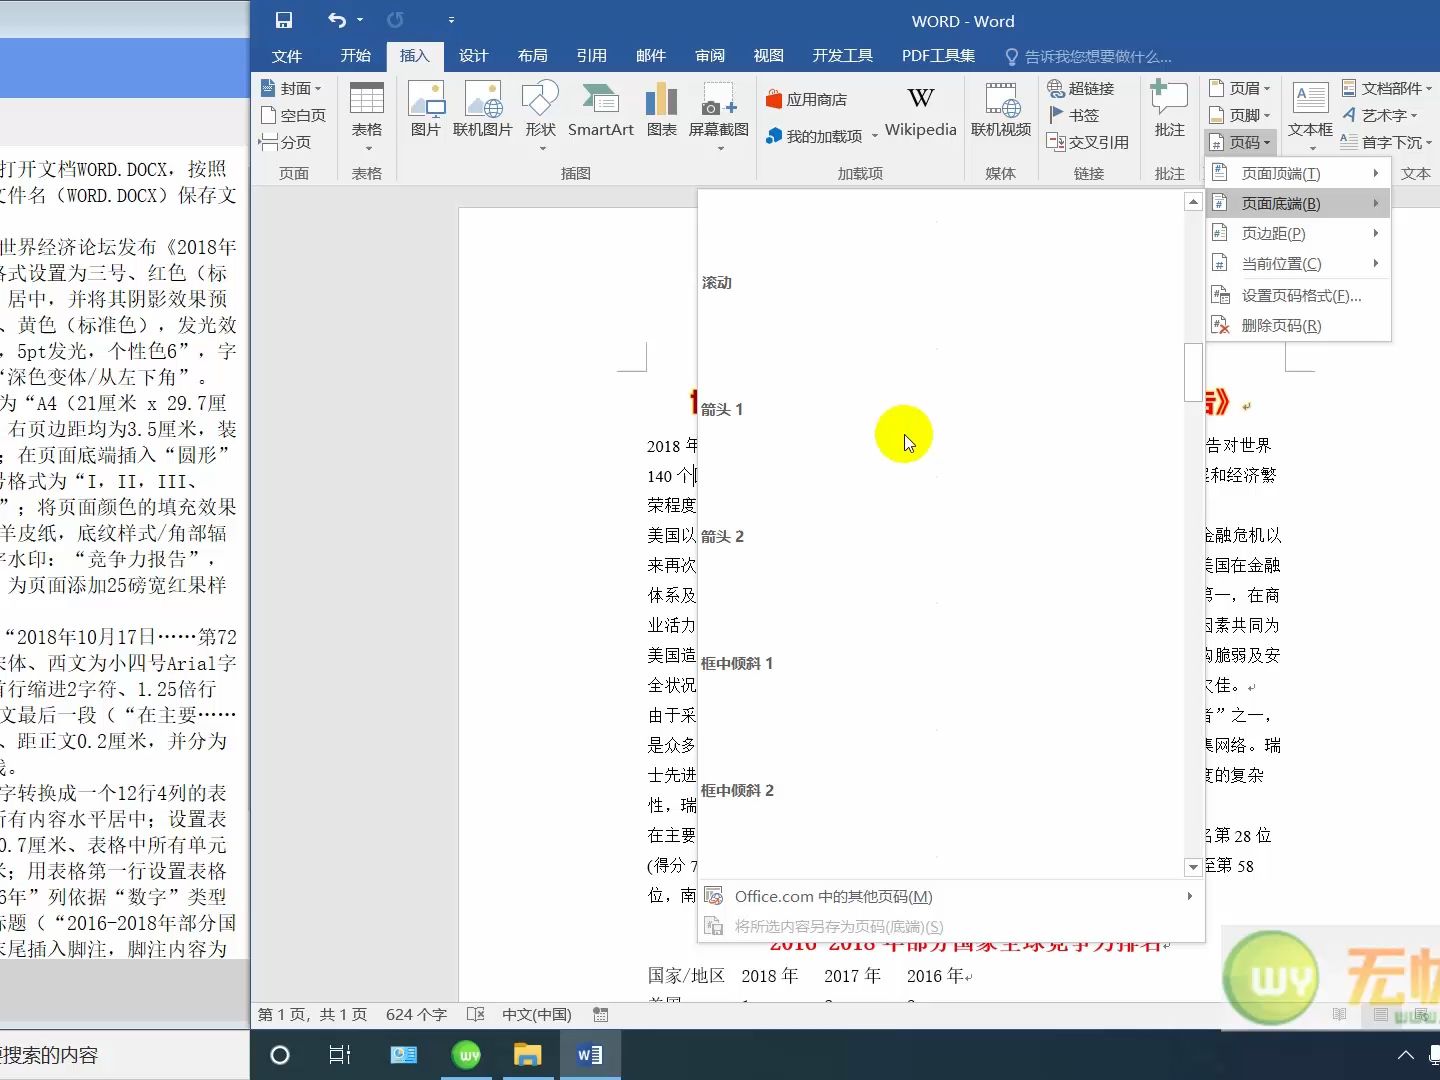Insert online video (联机视频)

point(1001,110)
